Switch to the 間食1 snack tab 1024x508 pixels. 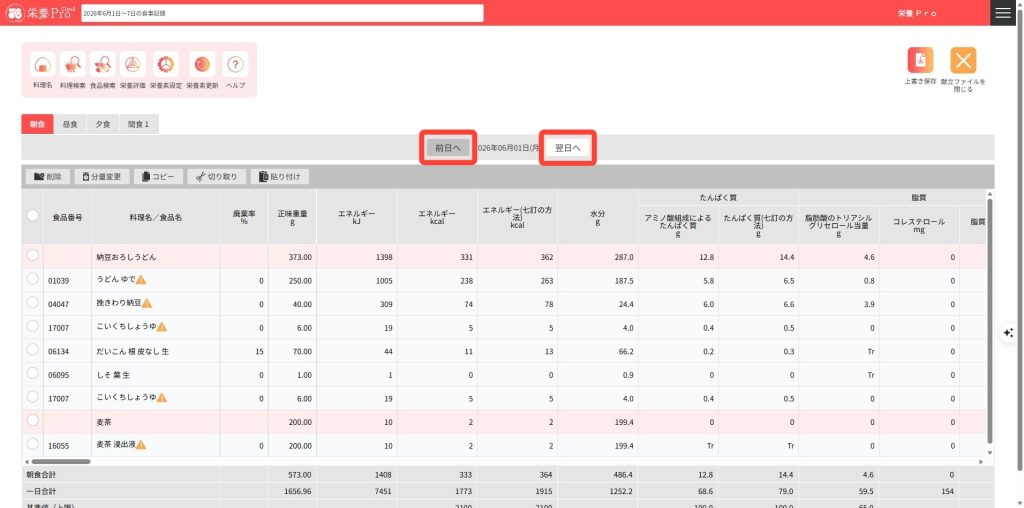point(138,124)
